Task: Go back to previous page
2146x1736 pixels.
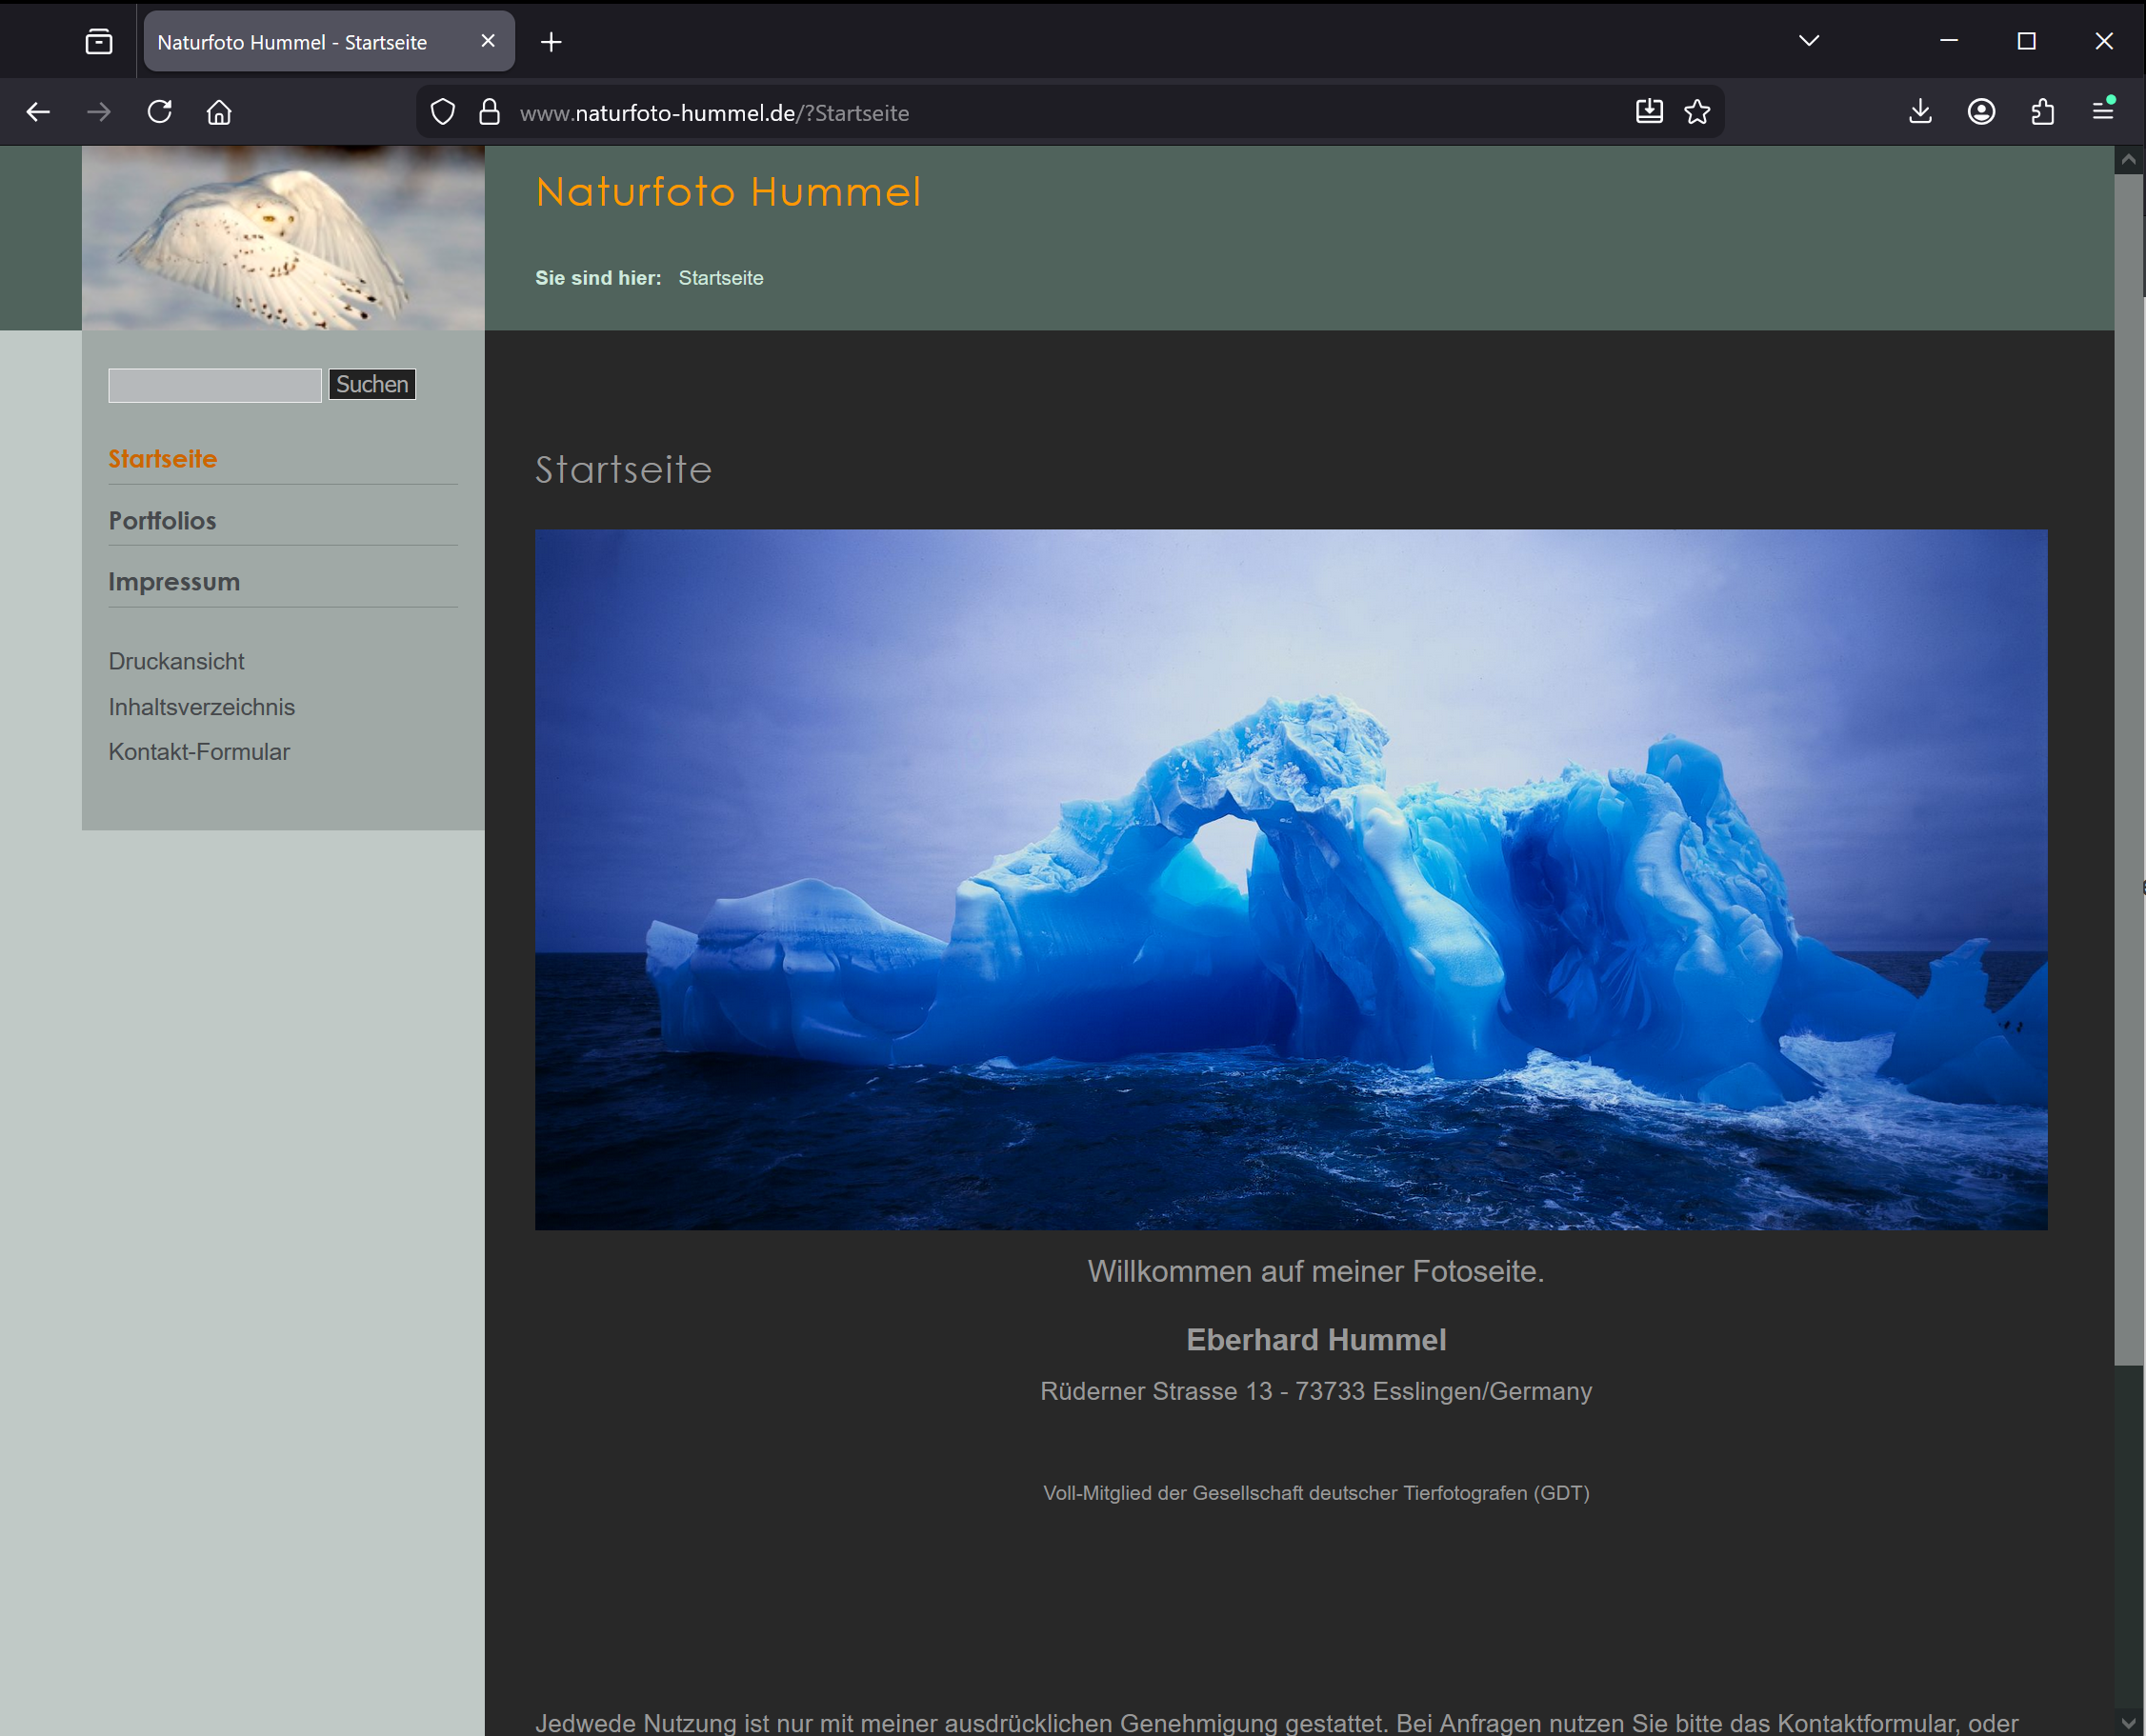Action: click(x=38, y=112)
